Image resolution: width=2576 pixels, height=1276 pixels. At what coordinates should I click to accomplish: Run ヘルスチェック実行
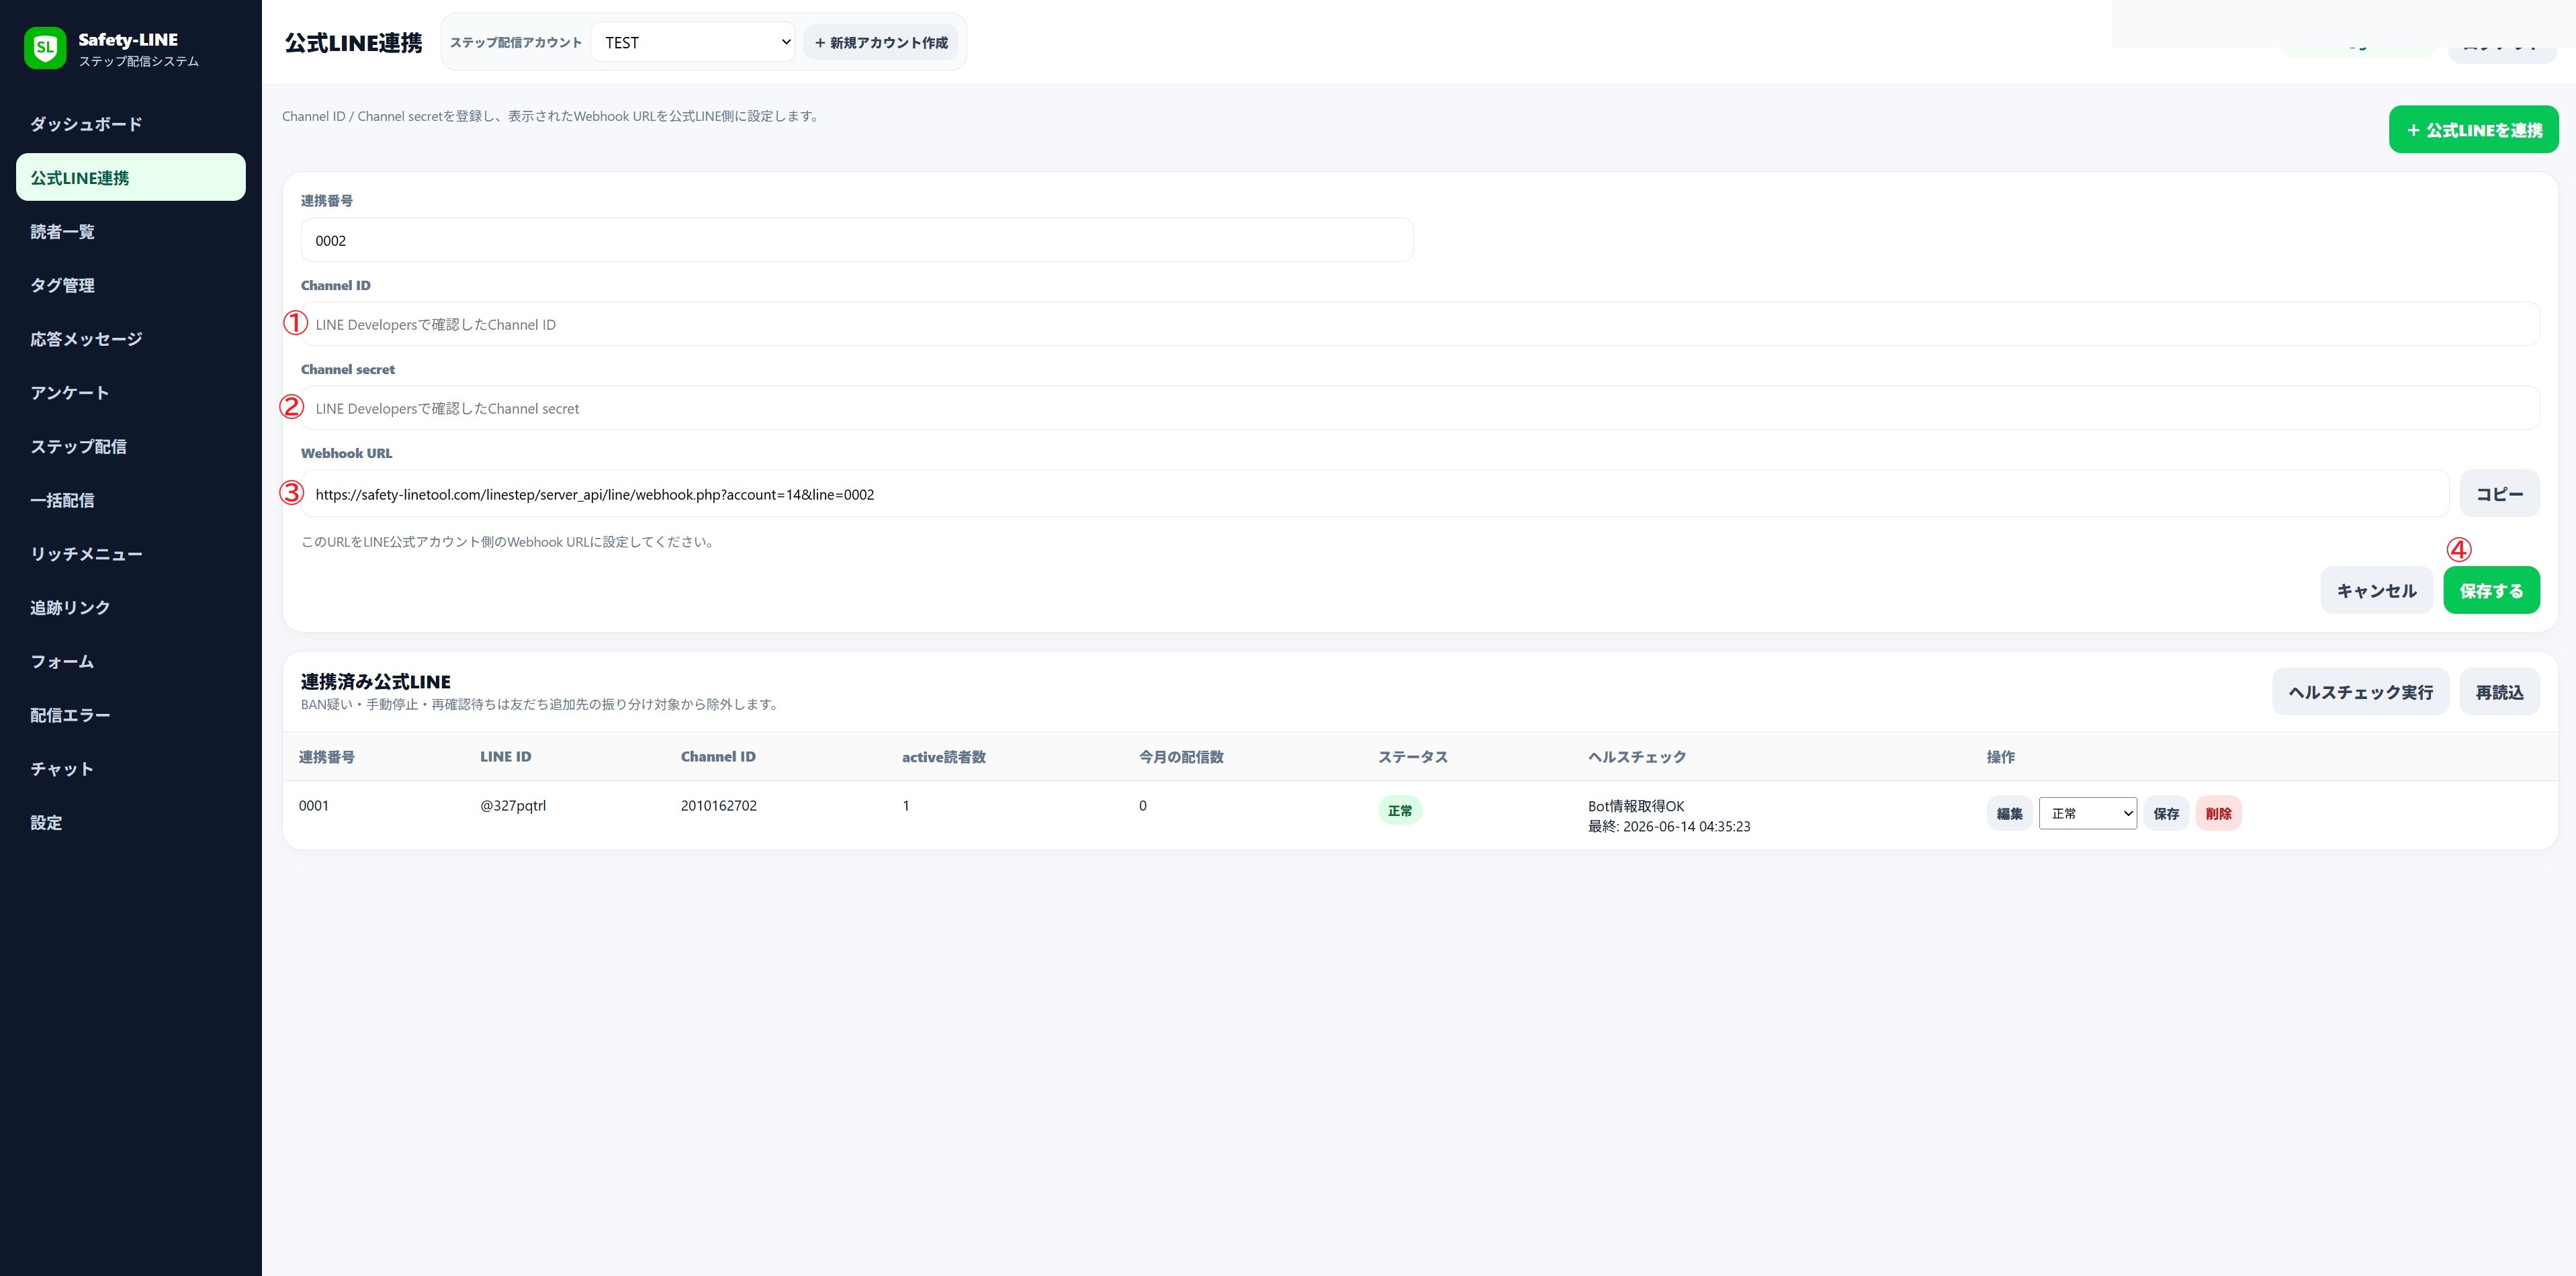tap(2360, 692)
